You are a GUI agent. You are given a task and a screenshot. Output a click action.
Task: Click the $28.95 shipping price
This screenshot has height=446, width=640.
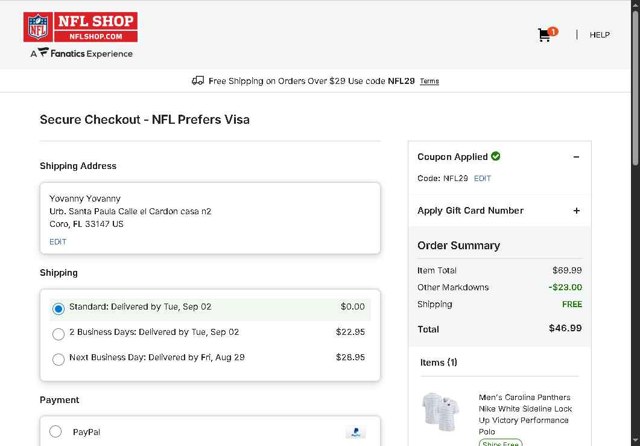pos(350,357)
